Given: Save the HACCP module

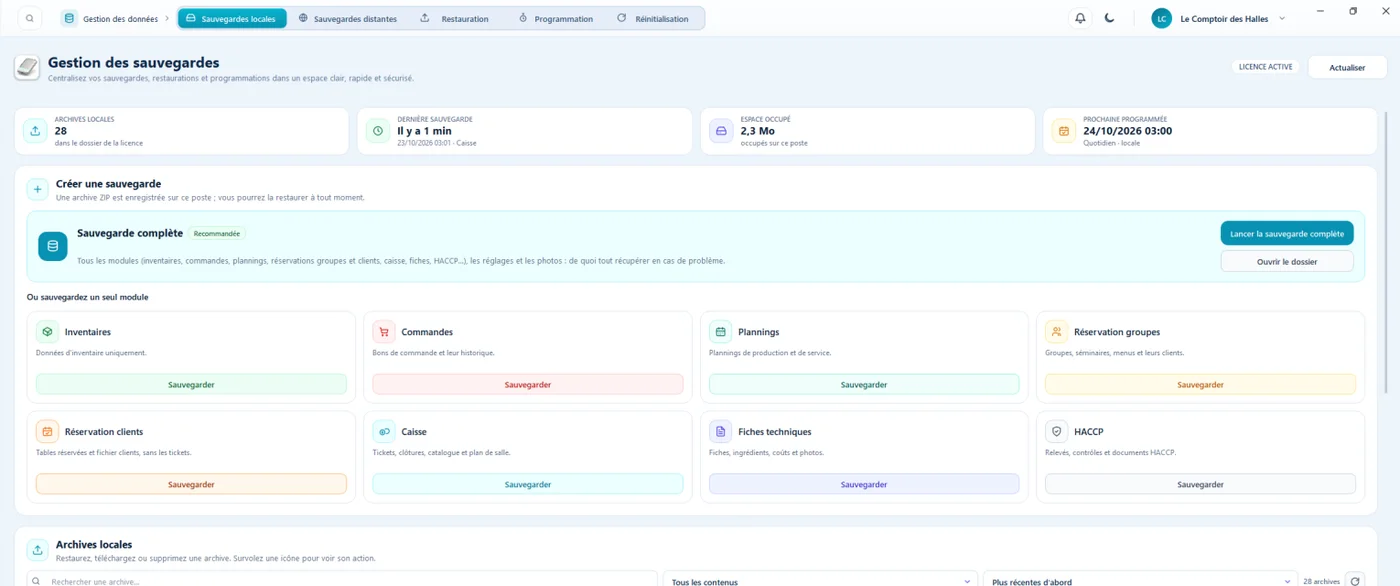Looking at the screenshot, I should tap(1201, 484).
